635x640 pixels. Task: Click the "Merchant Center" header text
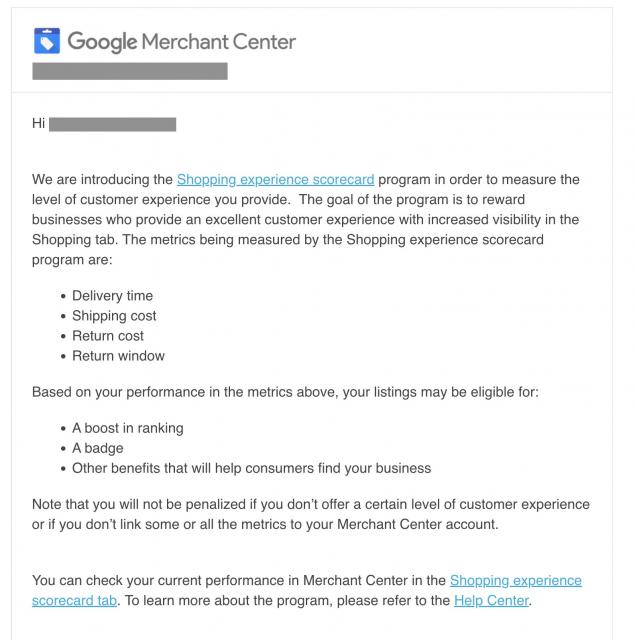pos(218,42)
